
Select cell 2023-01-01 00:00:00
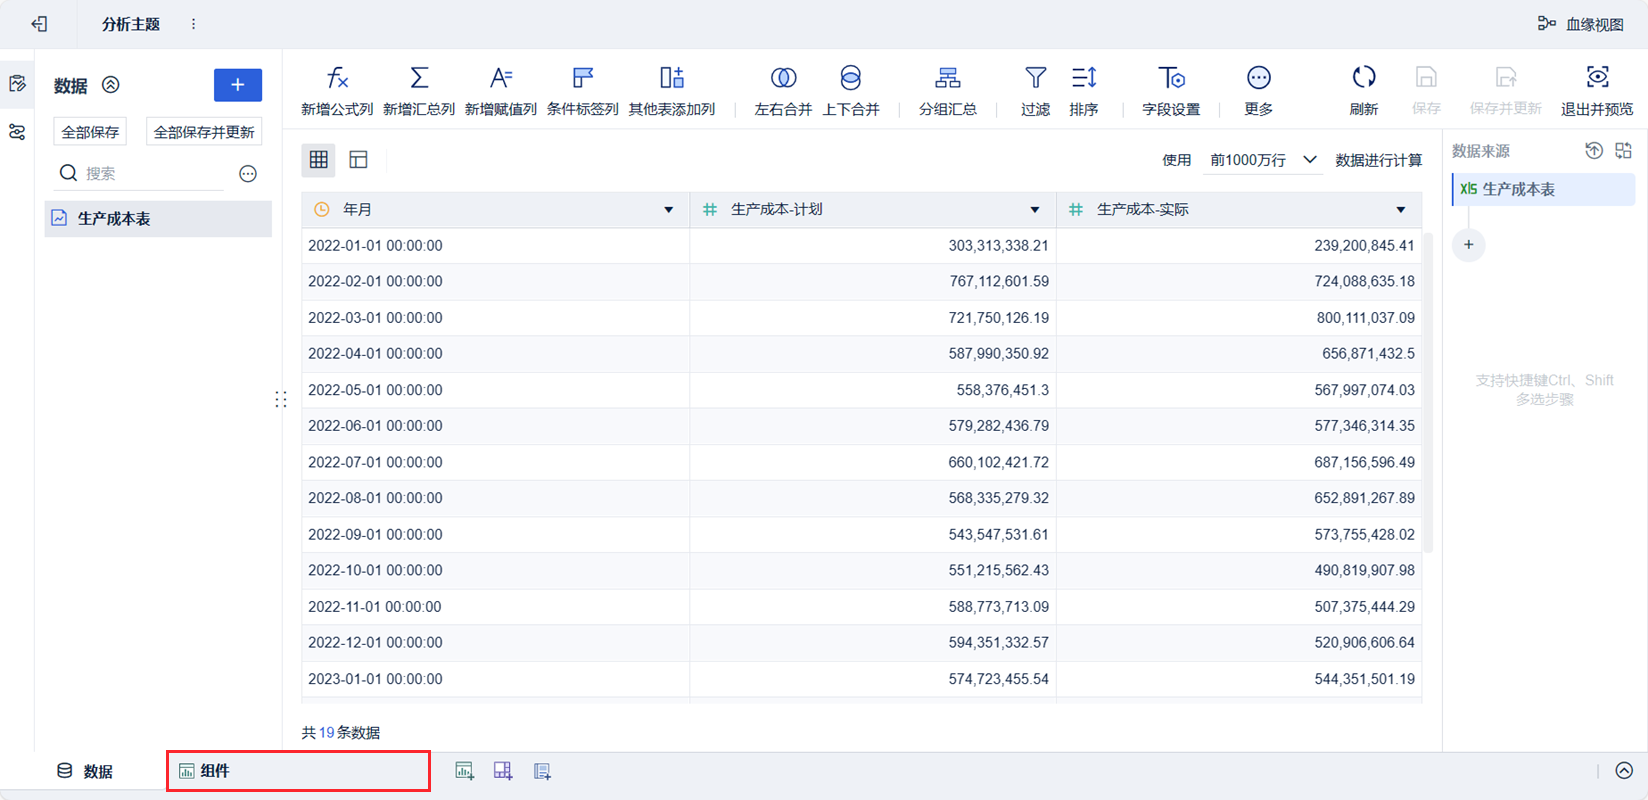[x=496, y=679]
